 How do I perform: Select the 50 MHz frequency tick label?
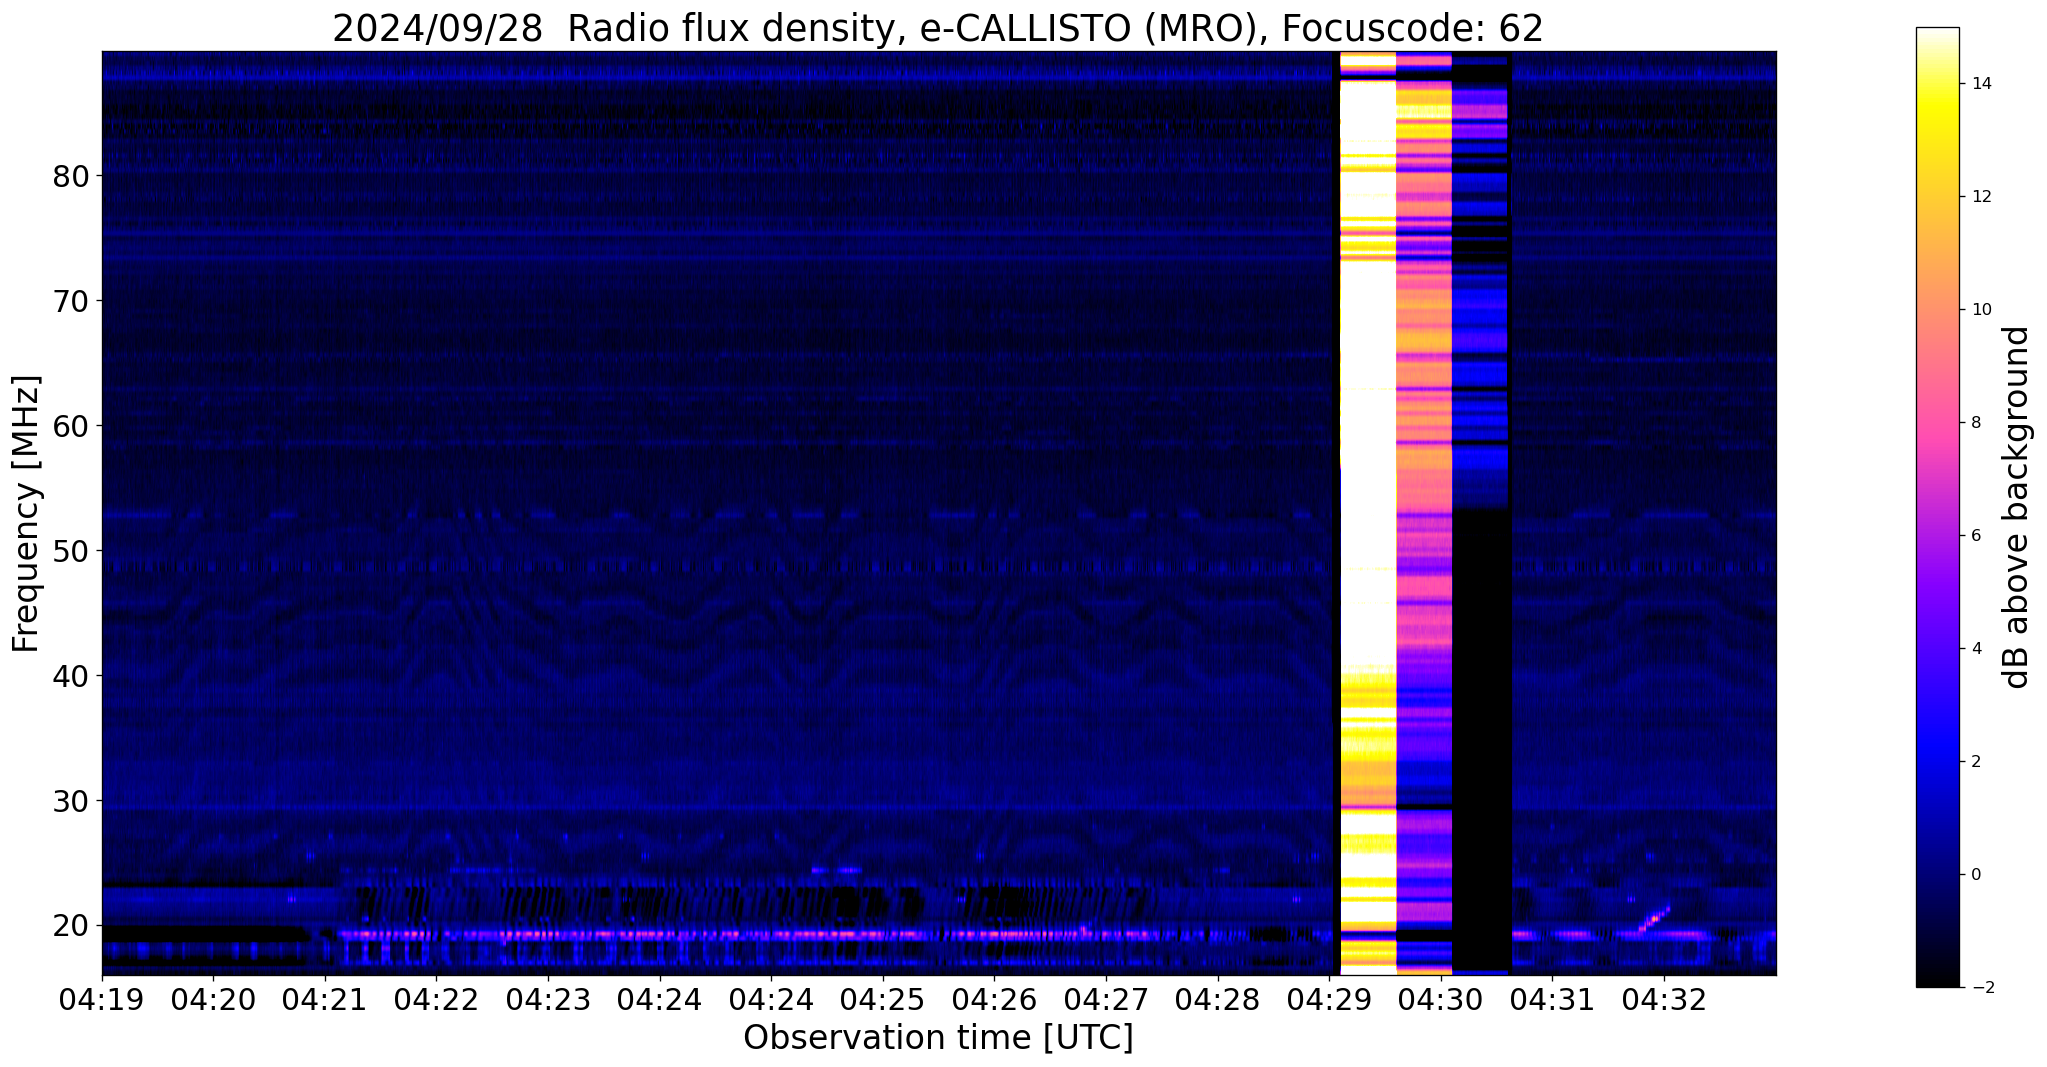(71, 551)
